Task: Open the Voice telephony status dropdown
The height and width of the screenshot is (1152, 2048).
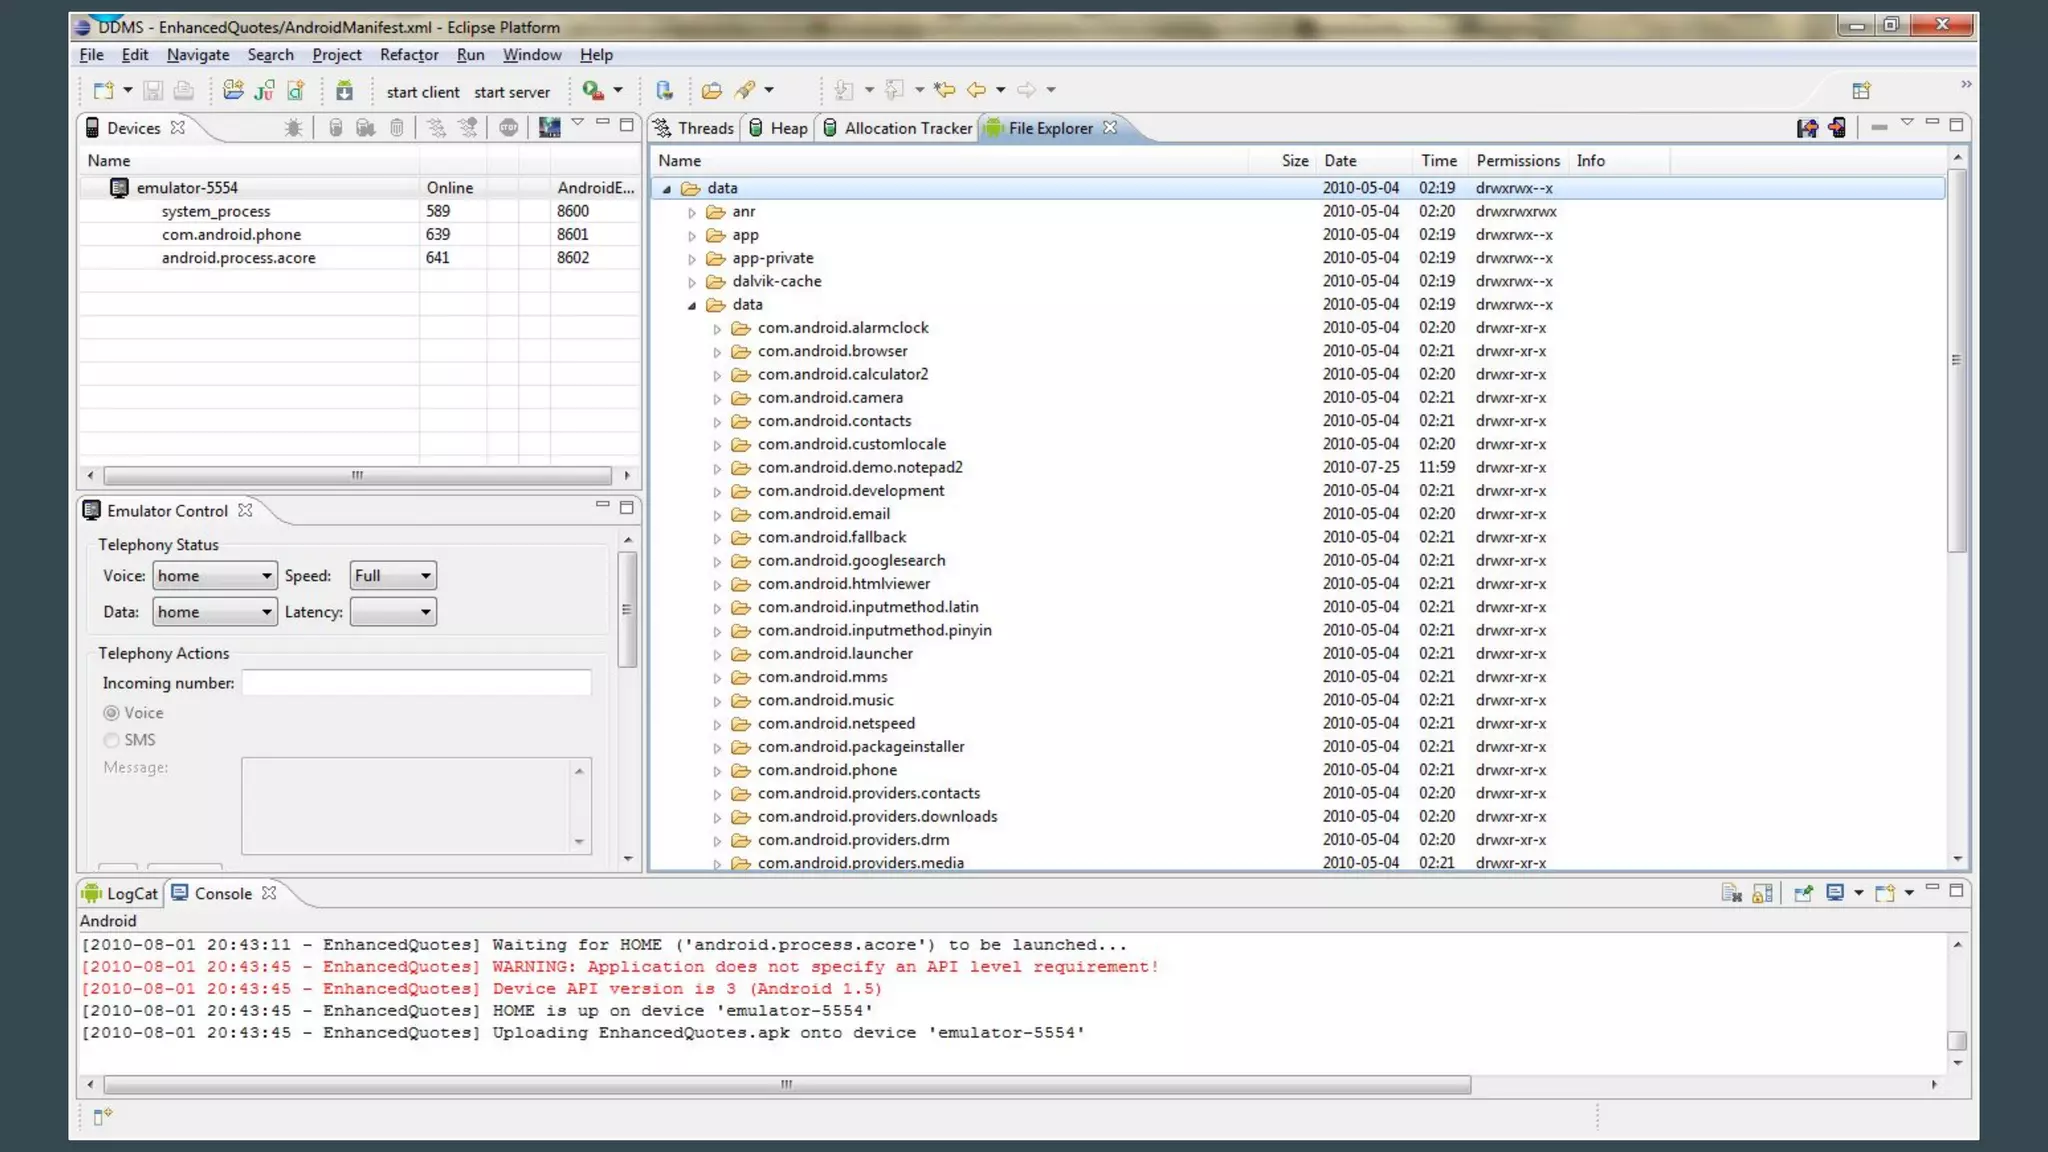Action: 214,576
